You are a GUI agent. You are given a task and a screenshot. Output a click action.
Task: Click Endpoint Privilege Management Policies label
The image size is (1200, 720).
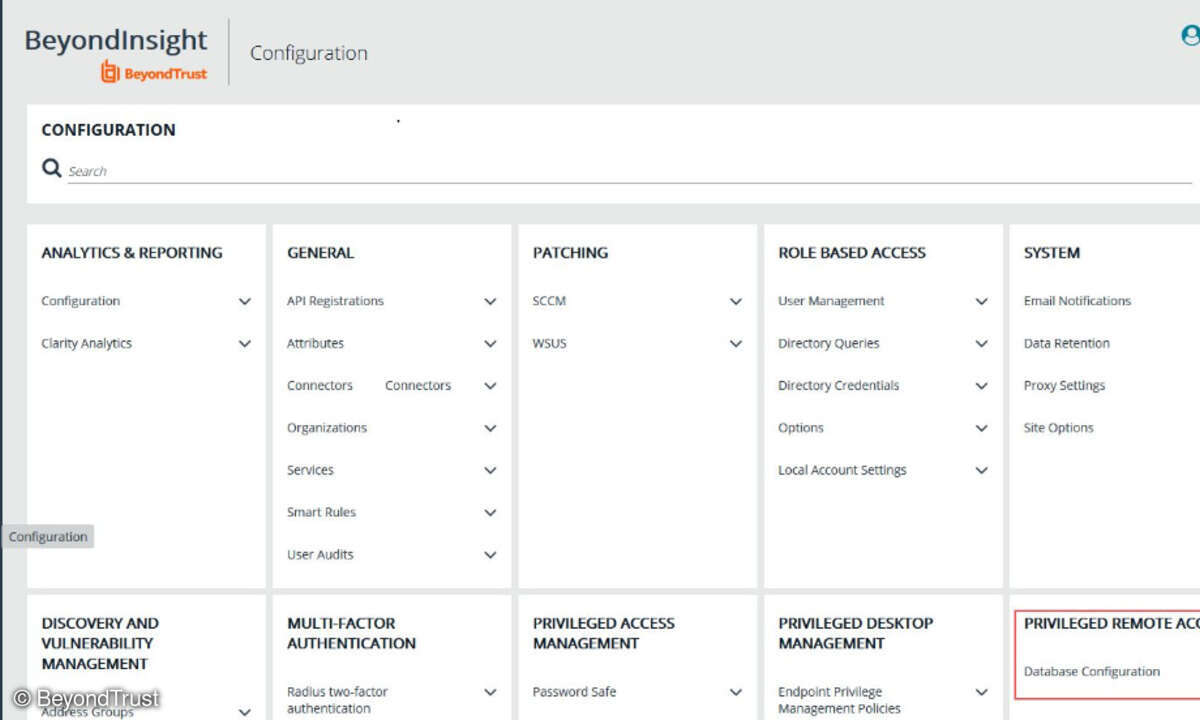pos(839,700)
